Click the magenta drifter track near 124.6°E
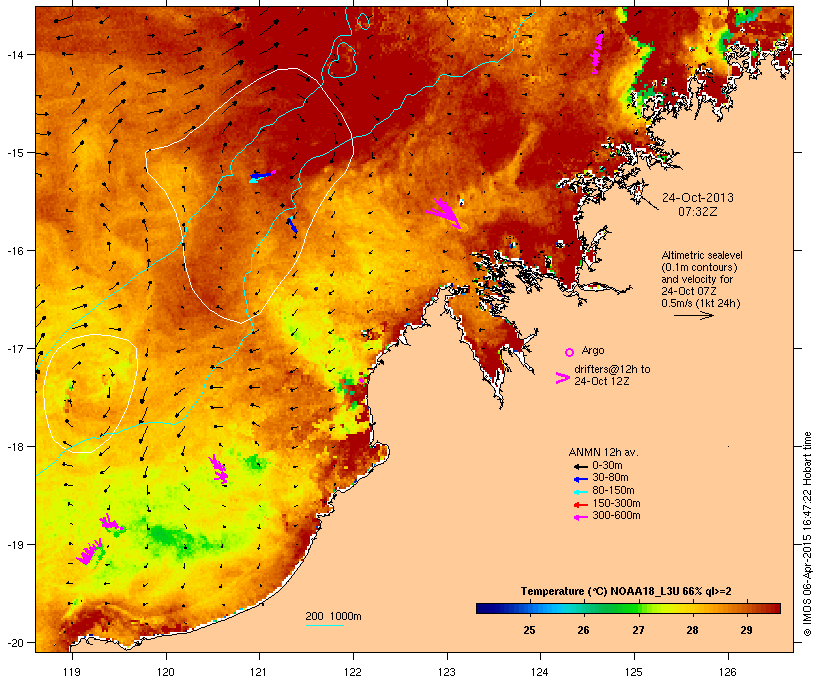Image resolution: width=820 pixels, height=680 pixels. pos(597,54)
